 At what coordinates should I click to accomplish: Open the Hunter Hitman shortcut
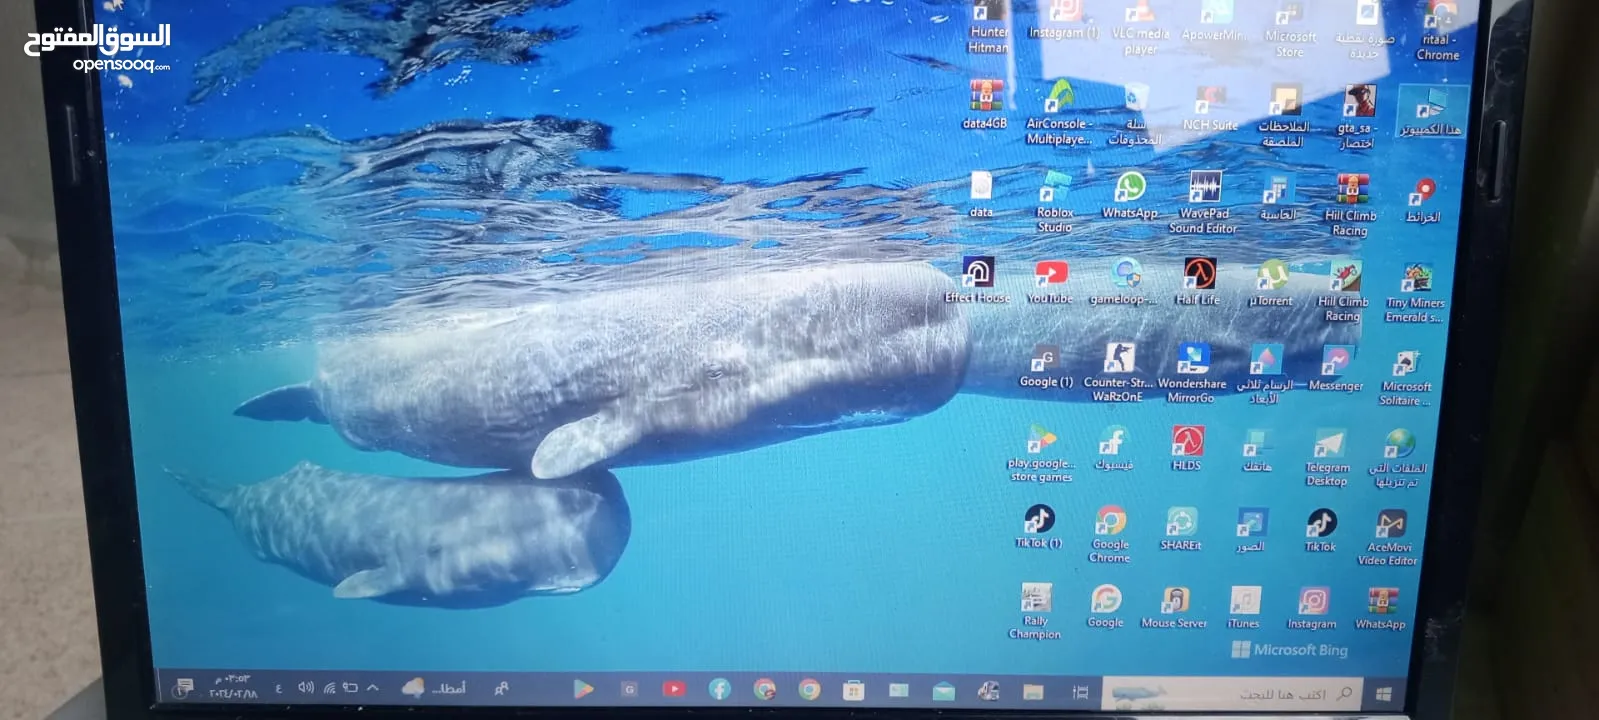(x=988, y=27)
